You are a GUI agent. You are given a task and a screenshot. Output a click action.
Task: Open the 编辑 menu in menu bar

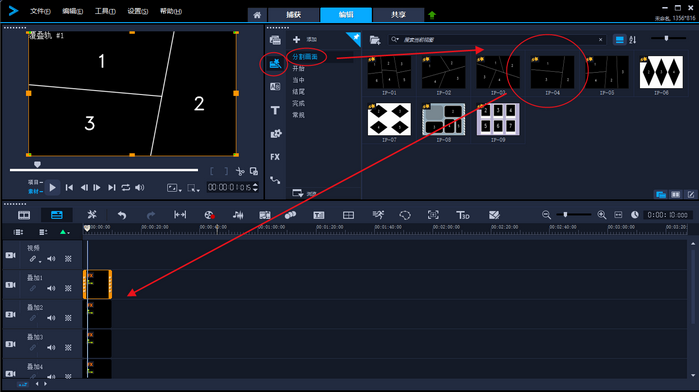tap(73, 11)
